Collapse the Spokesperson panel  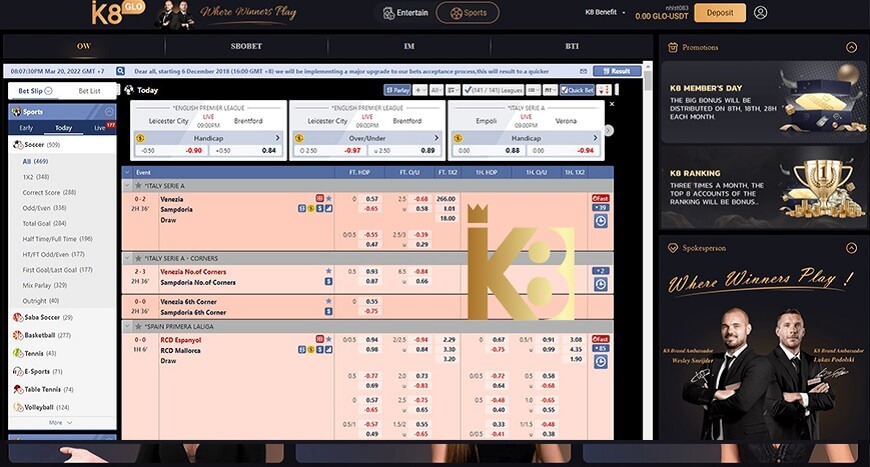(852, 248)
